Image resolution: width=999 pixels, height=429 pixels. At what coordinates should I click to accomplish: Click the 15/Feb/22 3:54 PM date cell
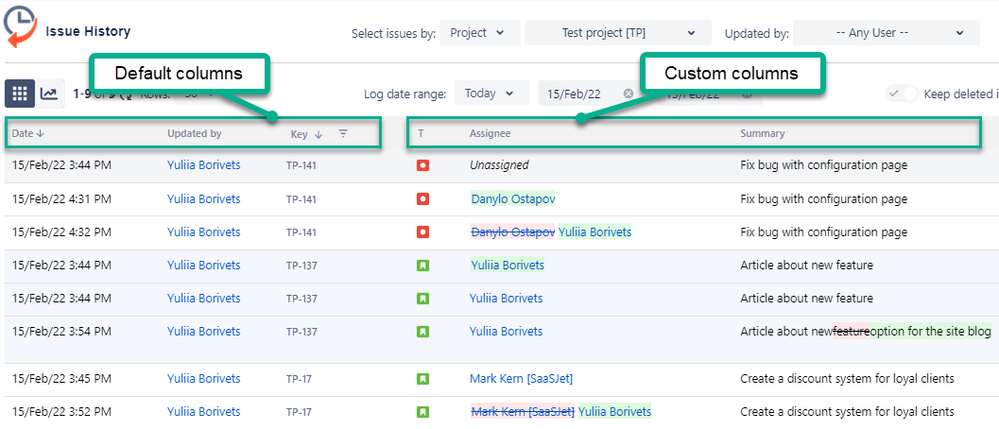click(x=62, y=331)
